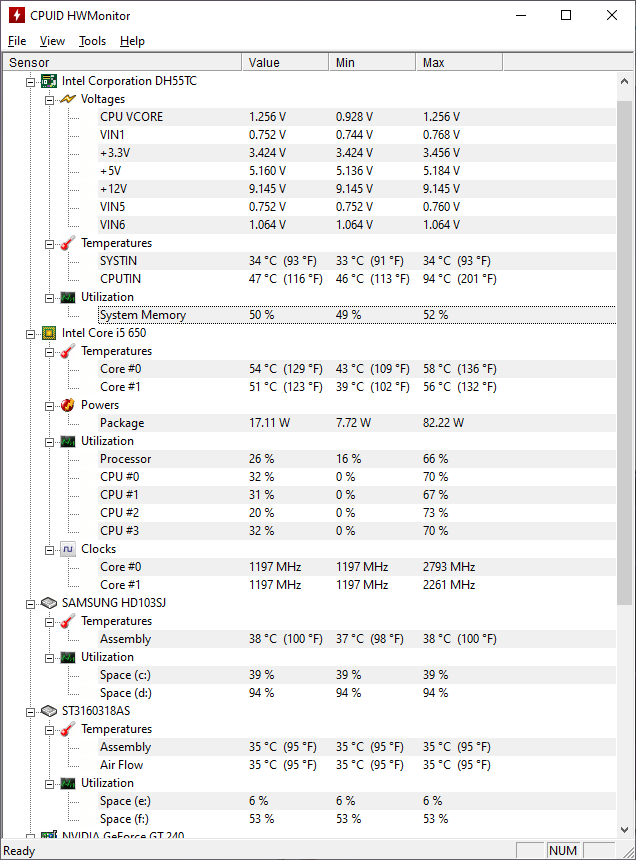Screen dimensions: 636x860
Task: Open the File menu
Action: click(17, 41)
